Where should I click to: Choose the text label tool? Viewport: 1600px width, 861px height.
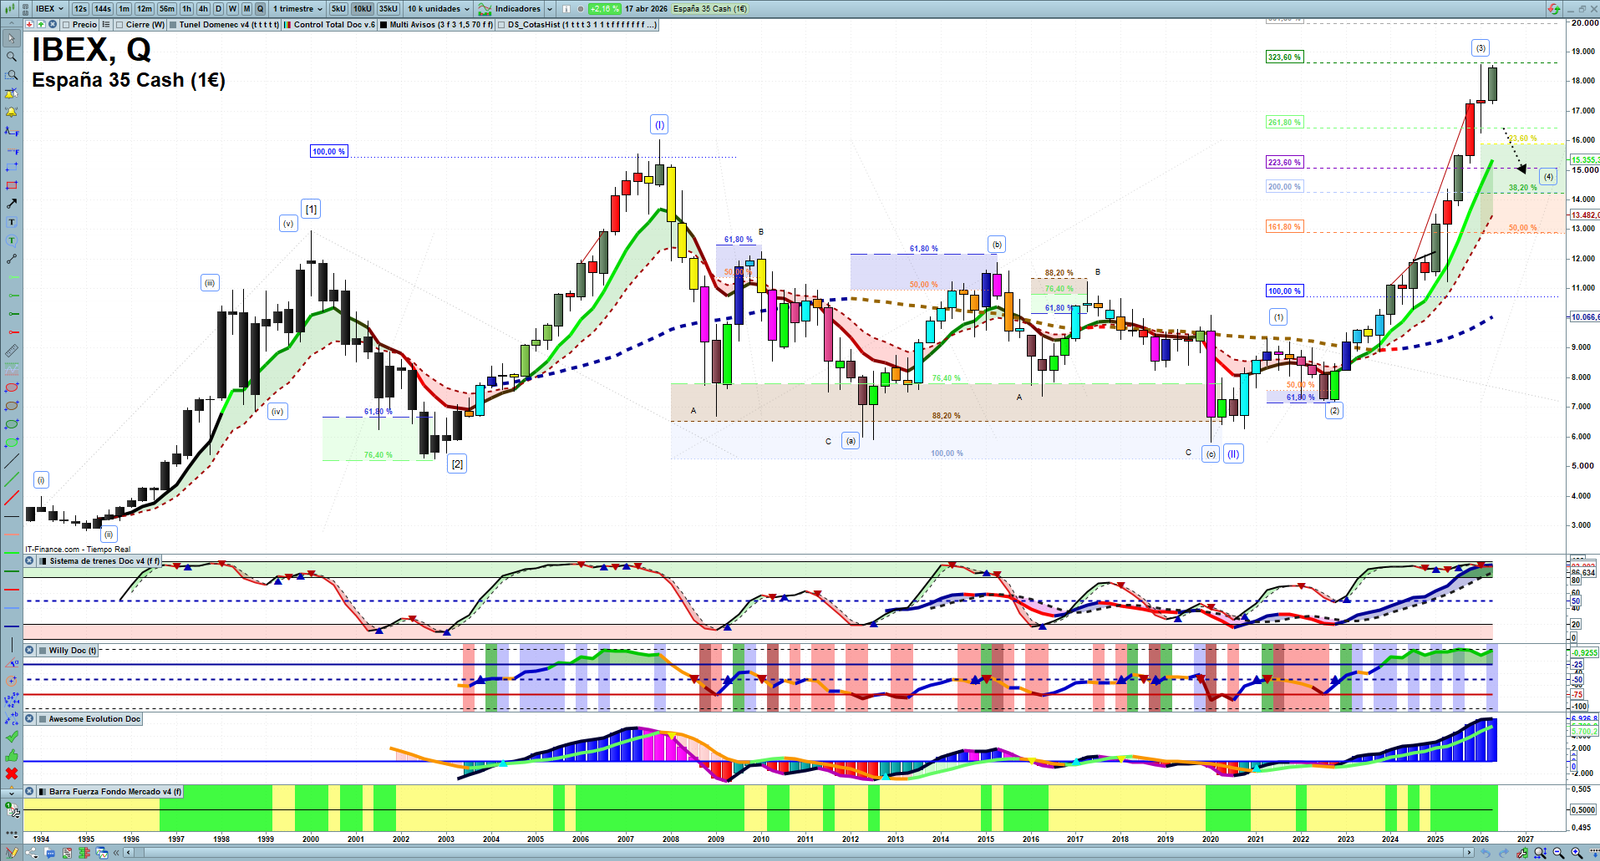pos(11,222)
